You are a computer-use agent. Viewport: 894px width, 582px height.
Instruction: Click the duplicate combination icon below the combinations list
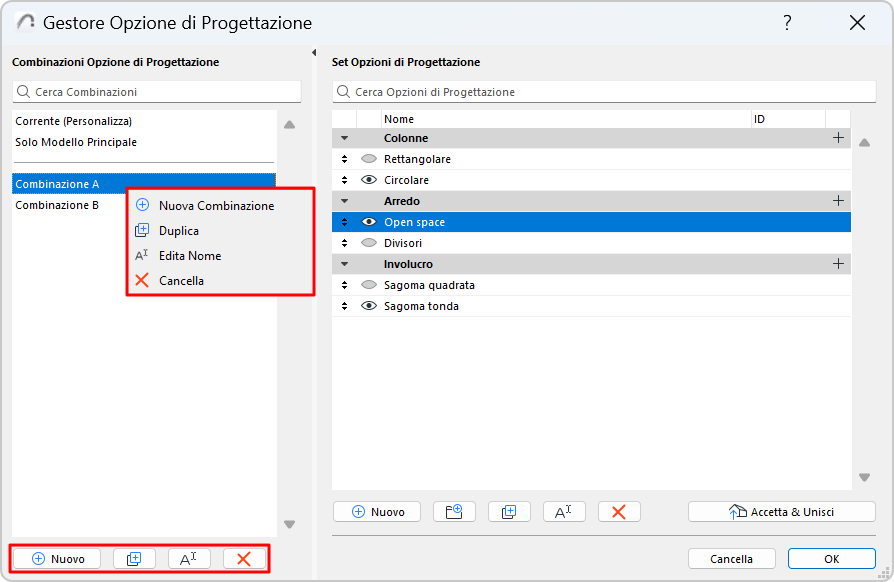(x=134, y=559)
